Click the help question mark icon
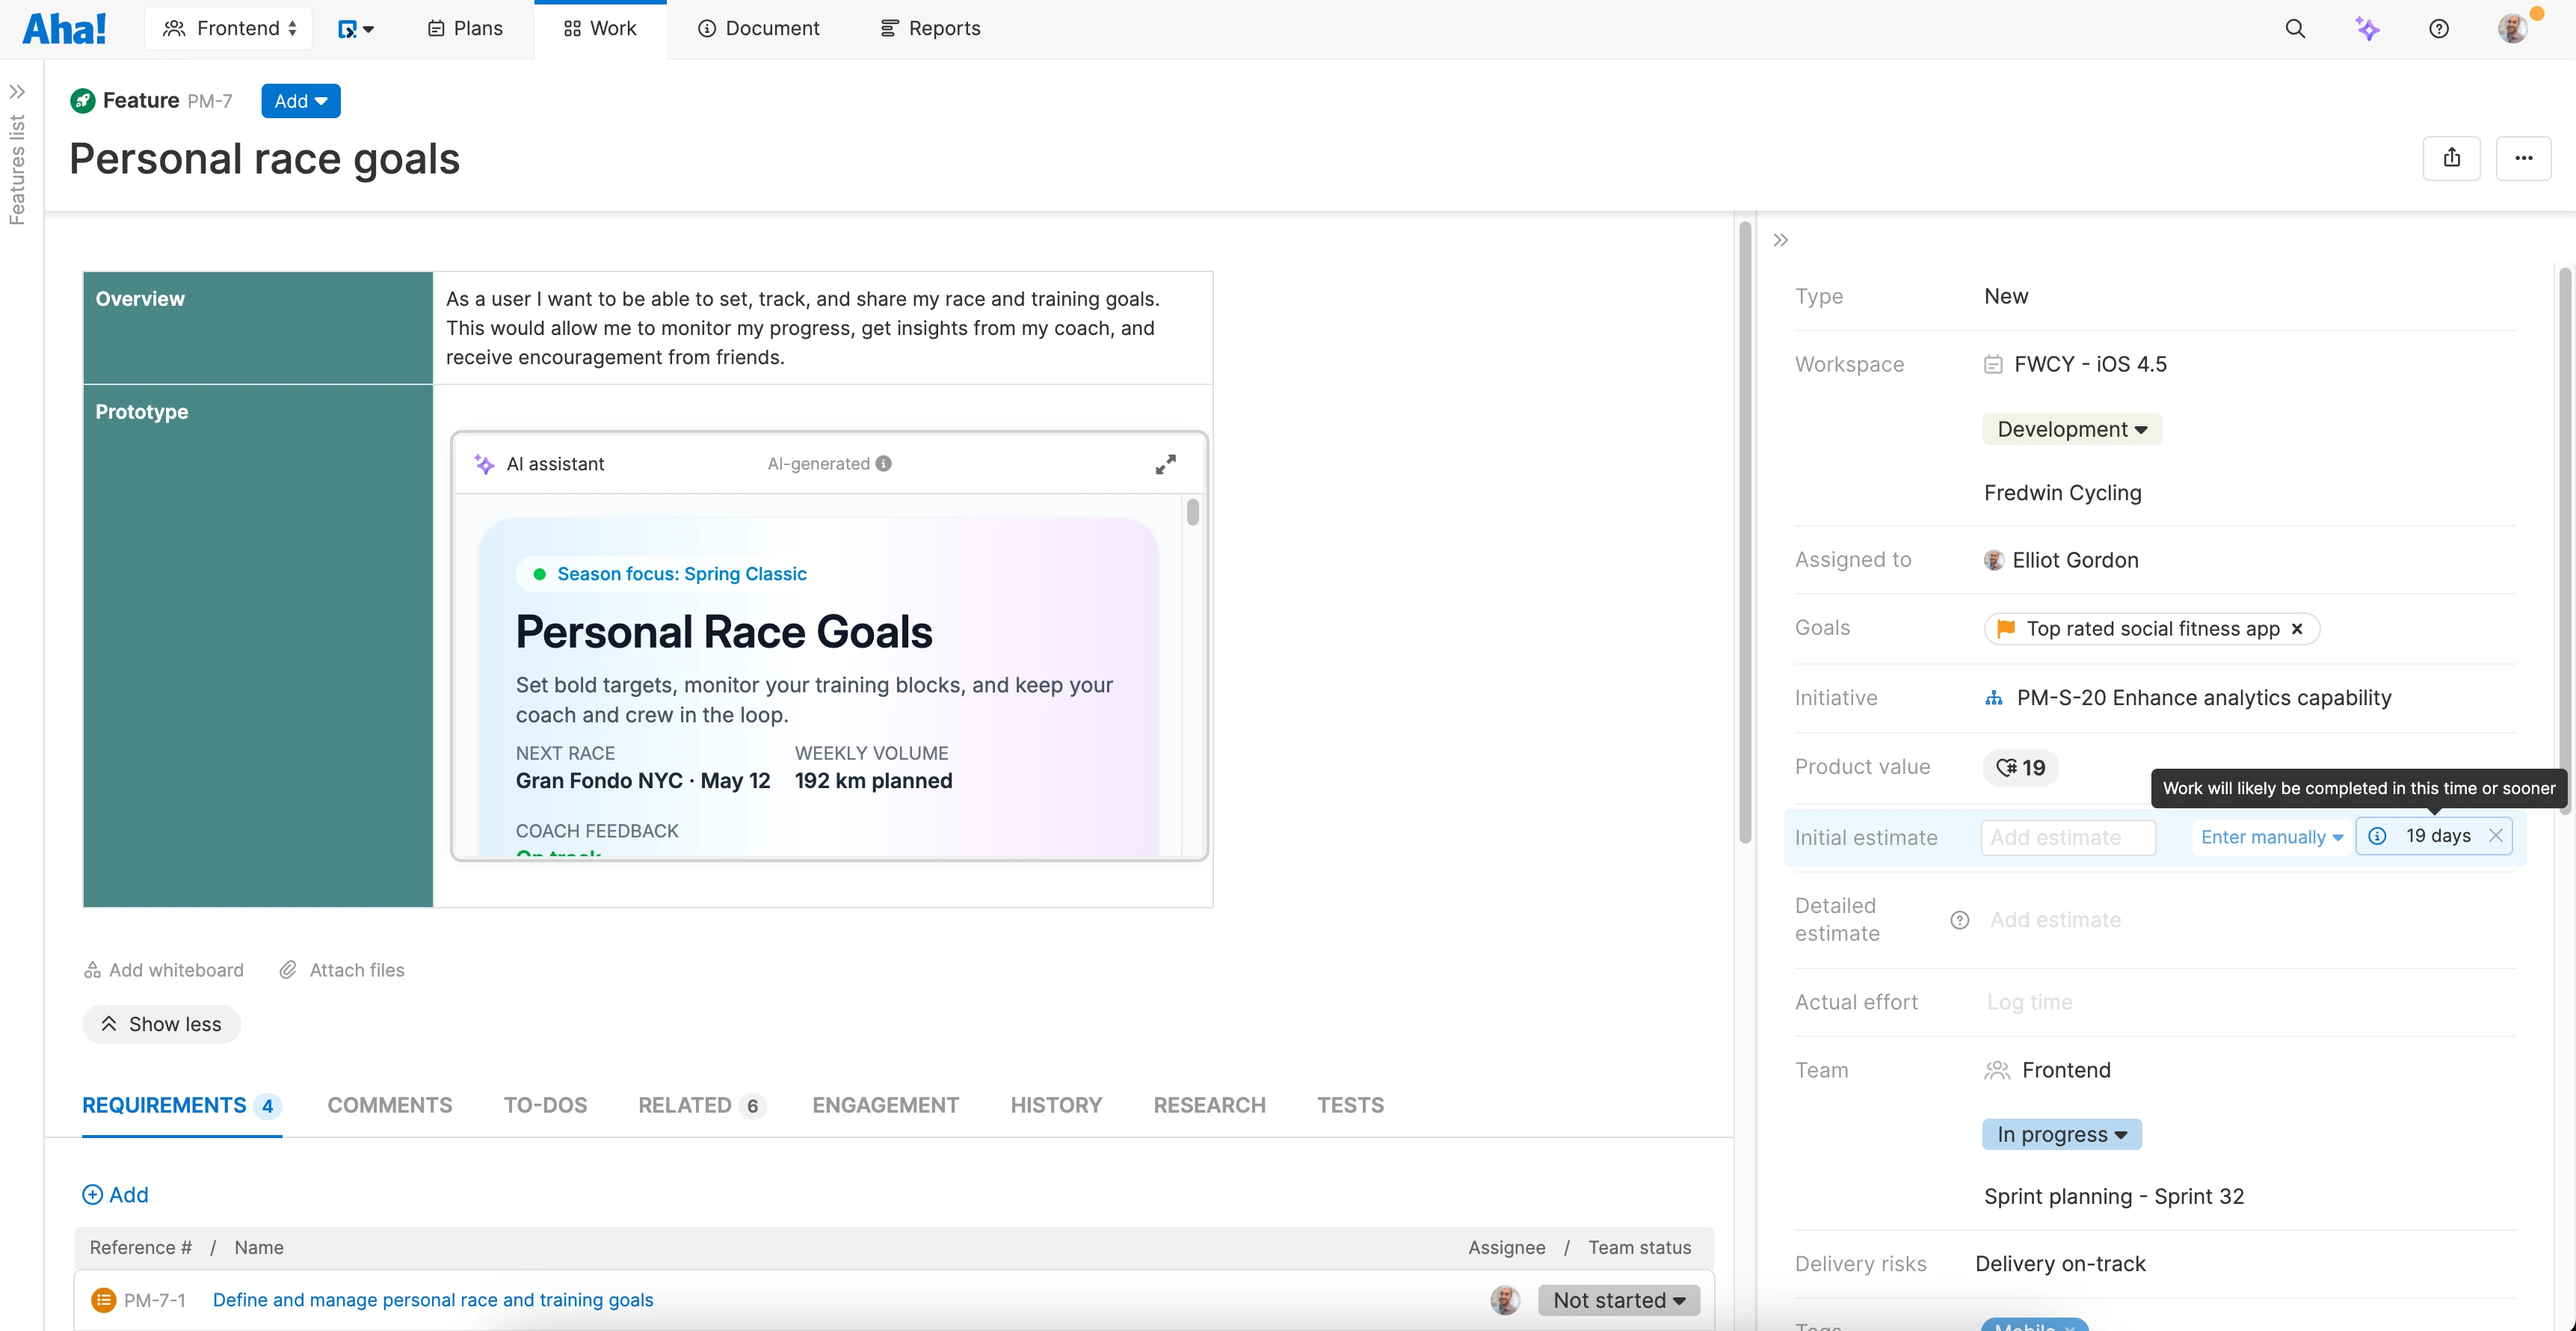The width and height of the screenshot is (2576, 1331). click(x=2439, y=29)
